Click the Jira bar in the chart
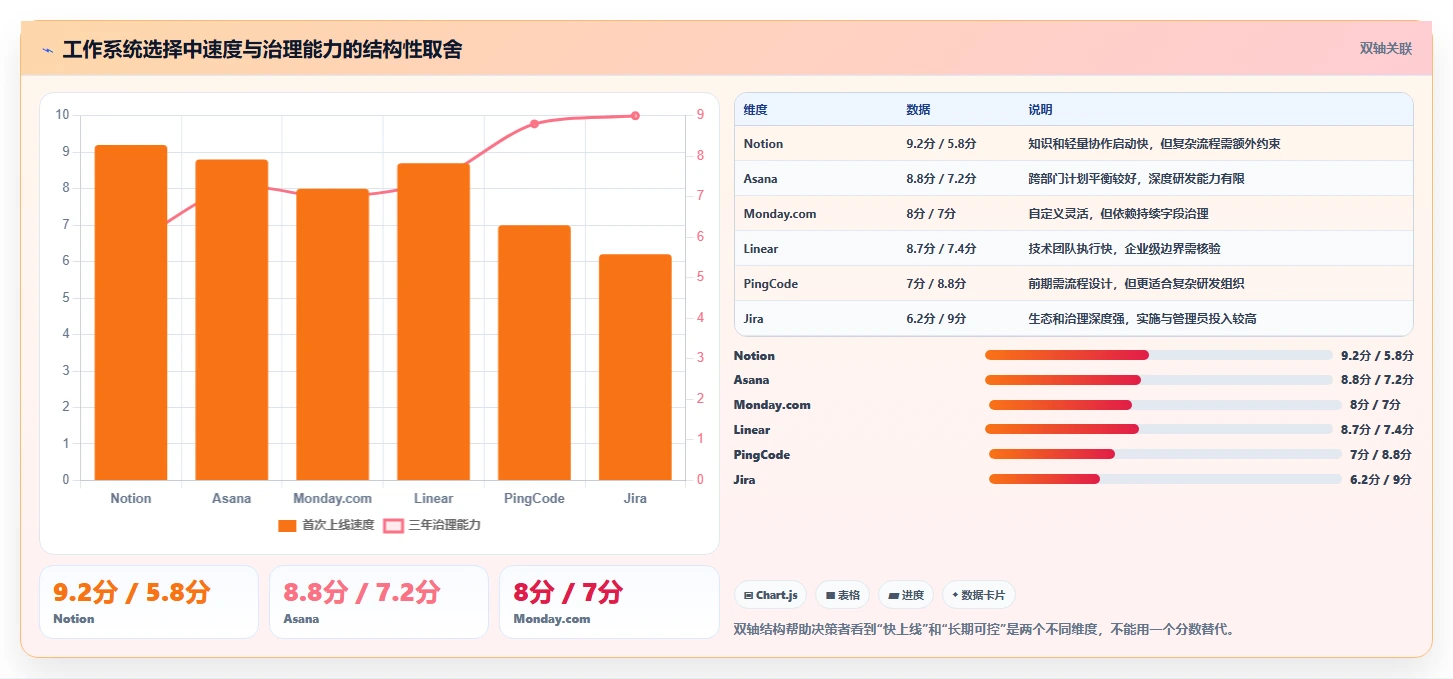Screen dimensions: 1453x679 [635, 367]
